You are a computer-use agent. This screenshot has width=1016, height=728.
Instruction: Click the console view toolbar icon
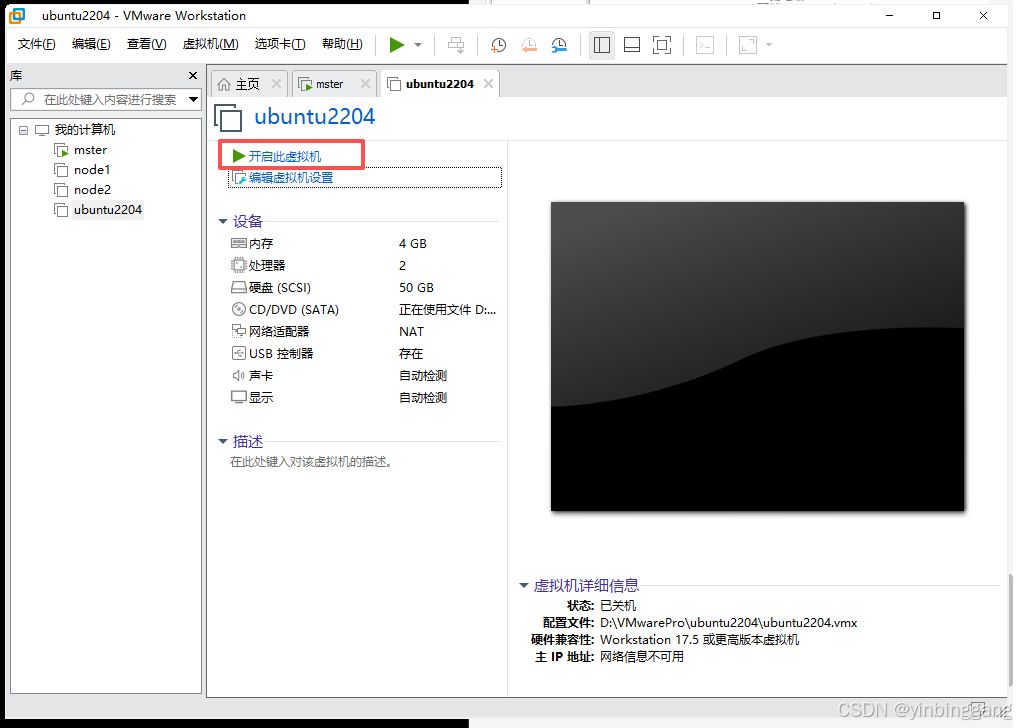[x=705, y=45]
